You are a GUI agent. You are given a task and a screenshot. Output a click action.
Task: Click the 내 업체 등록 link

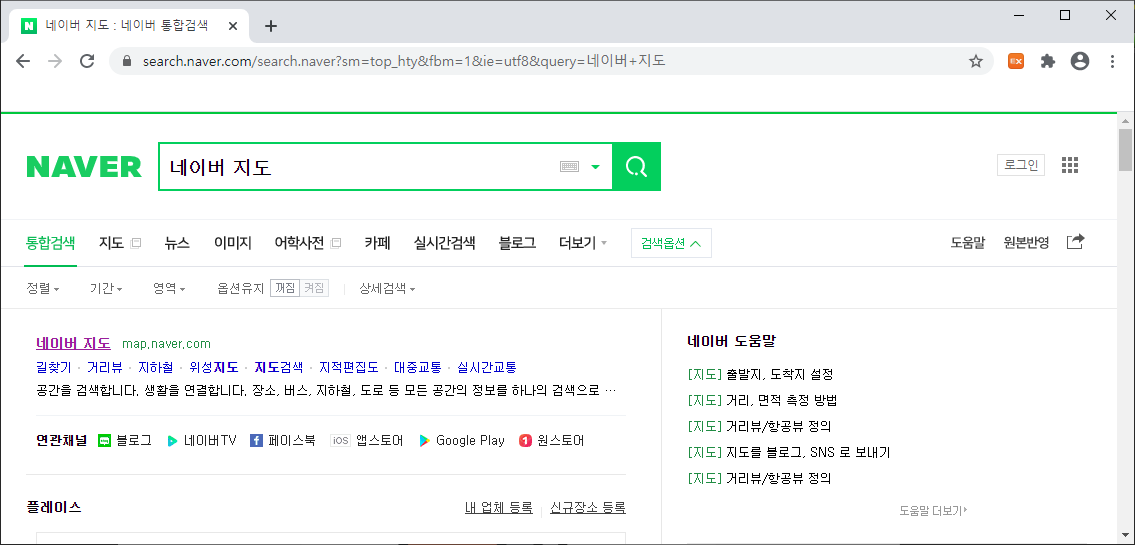click(x=499, y=507)
